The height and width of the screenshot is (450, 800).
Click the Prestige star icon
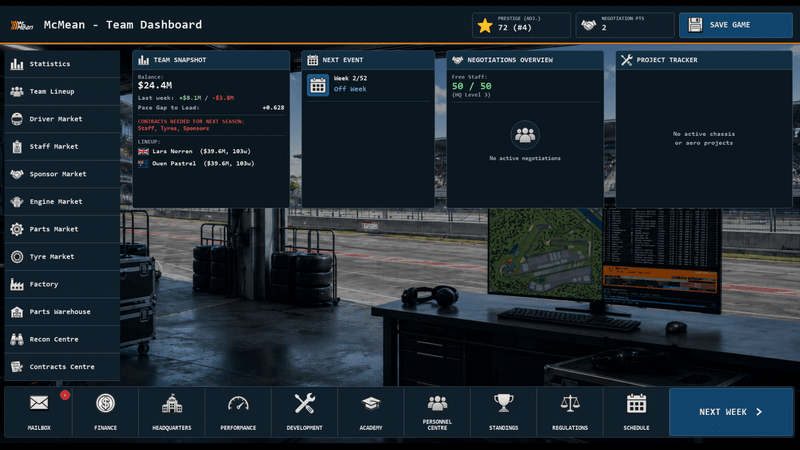click(485, 25)
